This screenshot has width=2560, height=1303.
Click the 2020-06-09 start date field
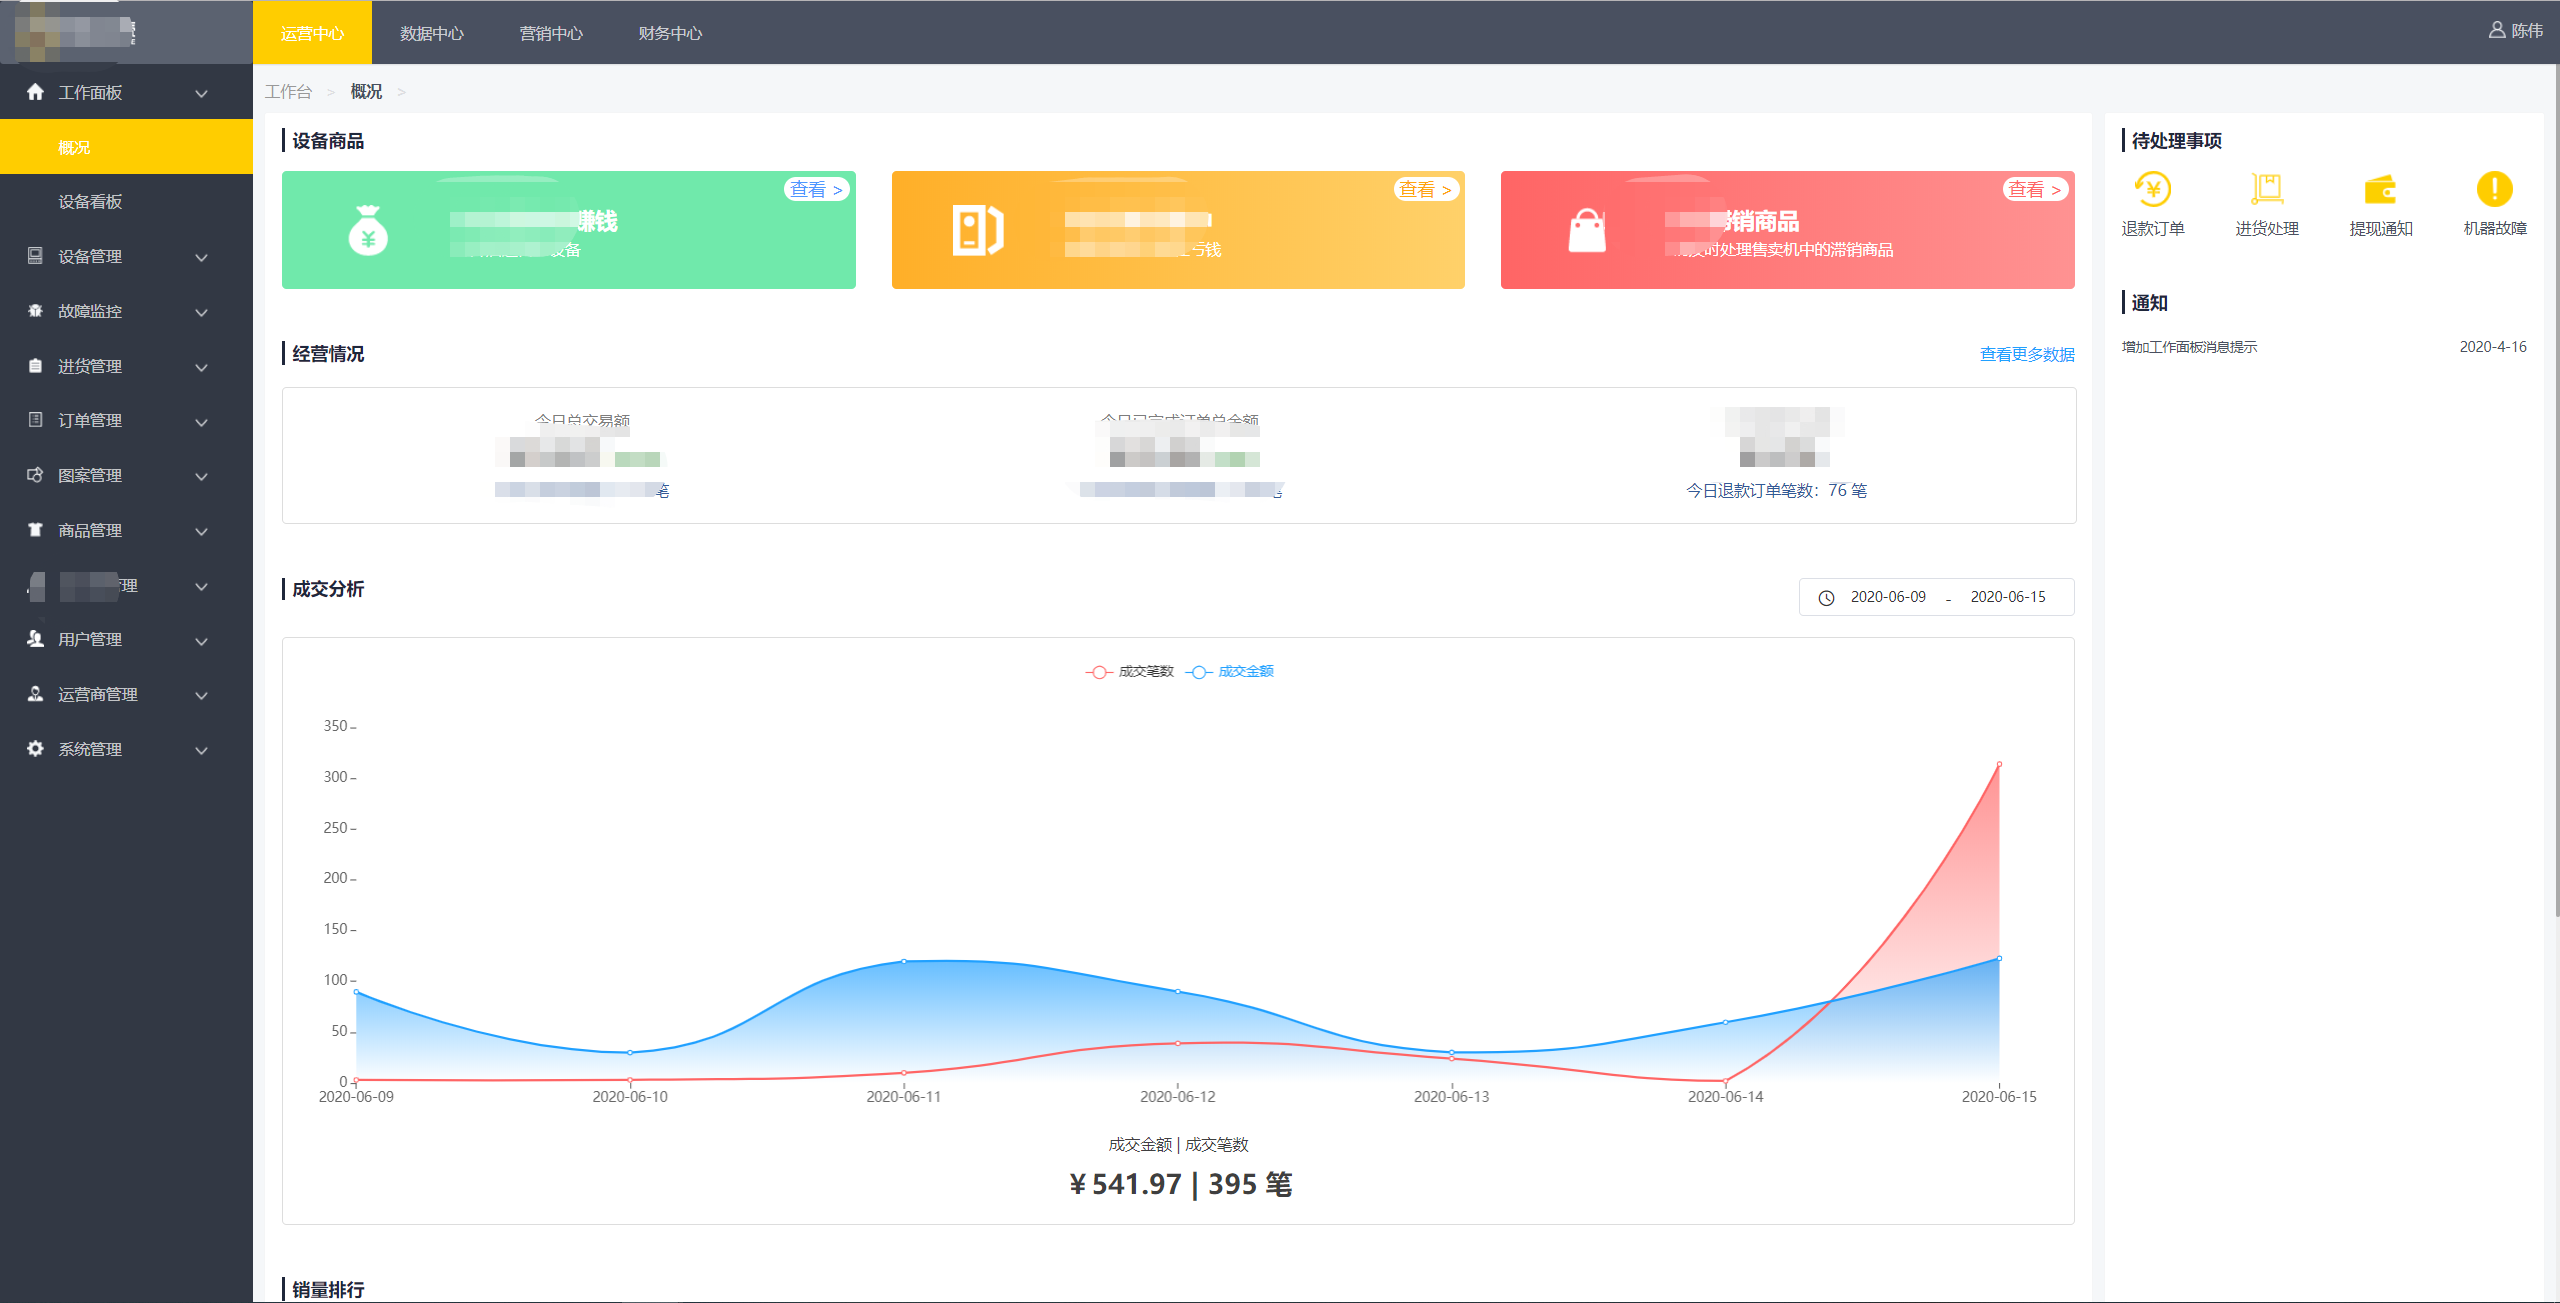[x=1887, y=597]
